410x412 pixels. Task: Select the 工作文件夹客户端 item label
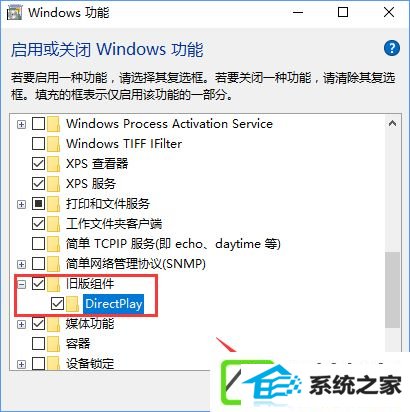pos(114,224)
